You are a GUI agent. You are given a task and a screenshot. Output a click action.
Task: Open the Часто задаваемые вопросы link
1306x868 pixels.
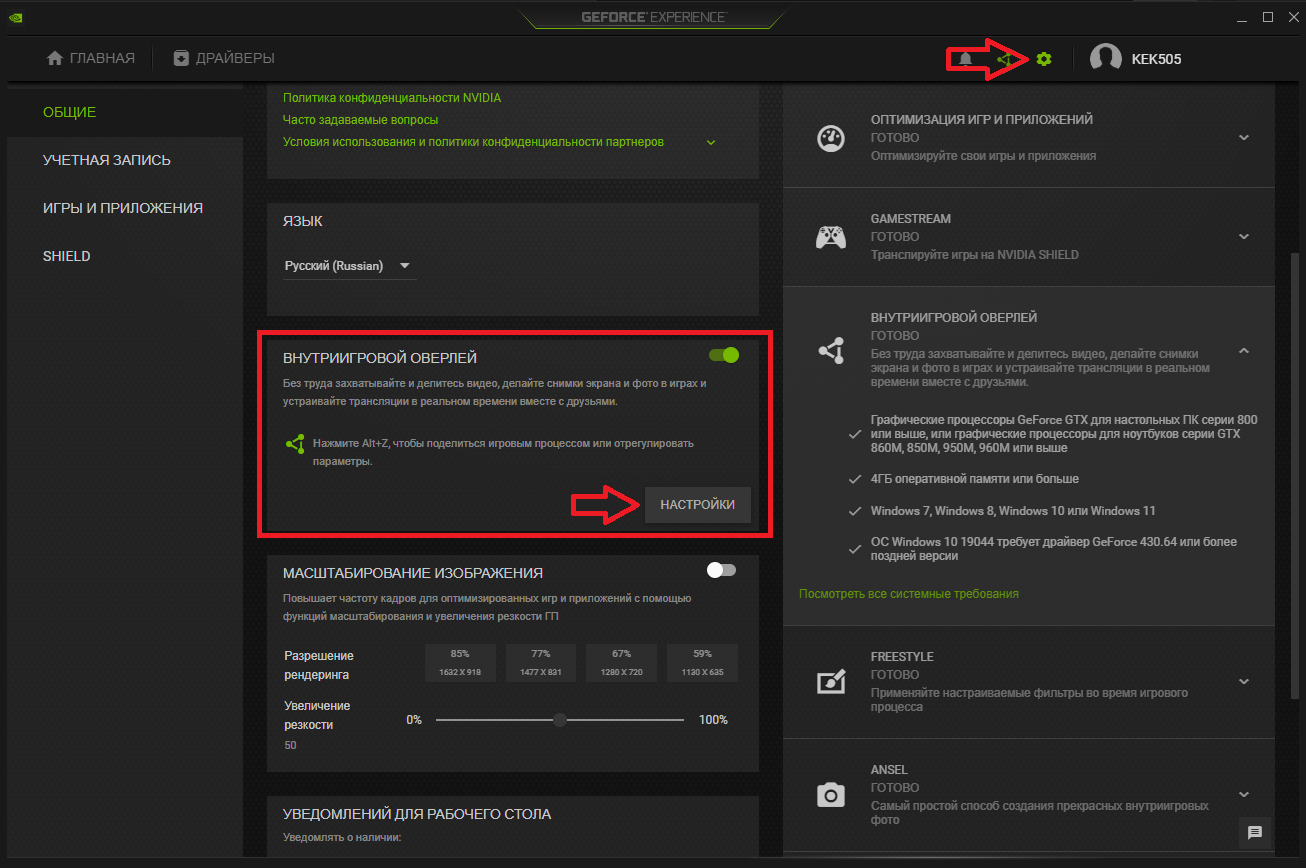pyautogui.click(x=361, y=120)
